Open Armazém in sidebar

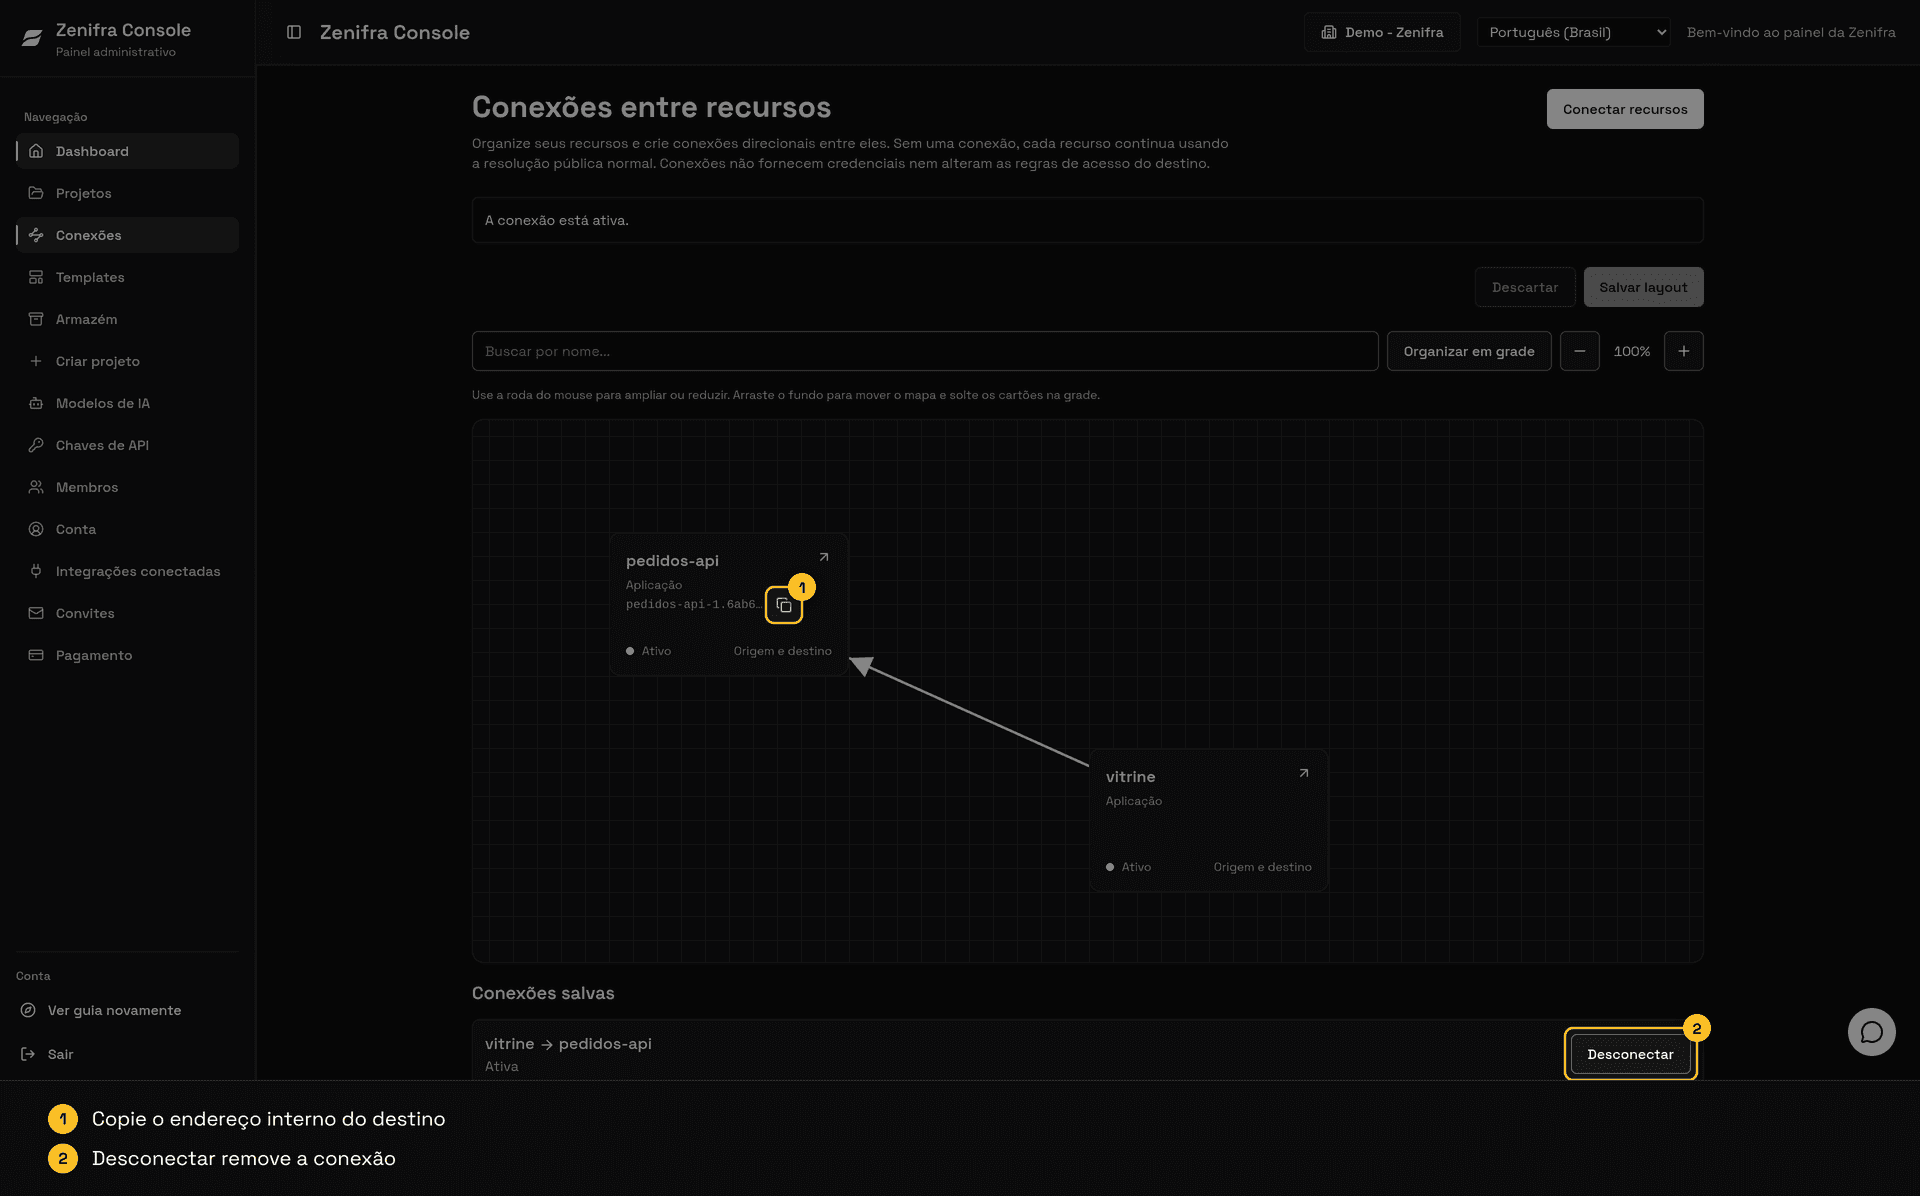tap(128, 319)
